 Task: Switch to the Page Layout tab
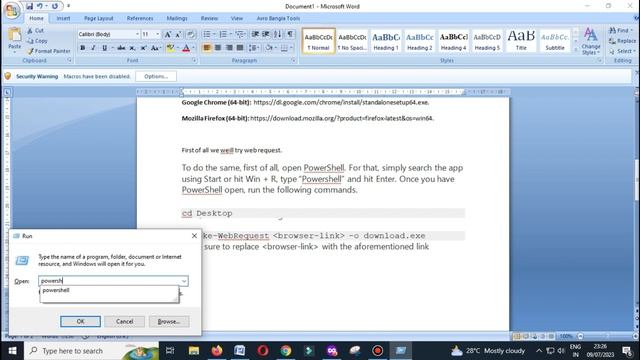pos(98,18)
